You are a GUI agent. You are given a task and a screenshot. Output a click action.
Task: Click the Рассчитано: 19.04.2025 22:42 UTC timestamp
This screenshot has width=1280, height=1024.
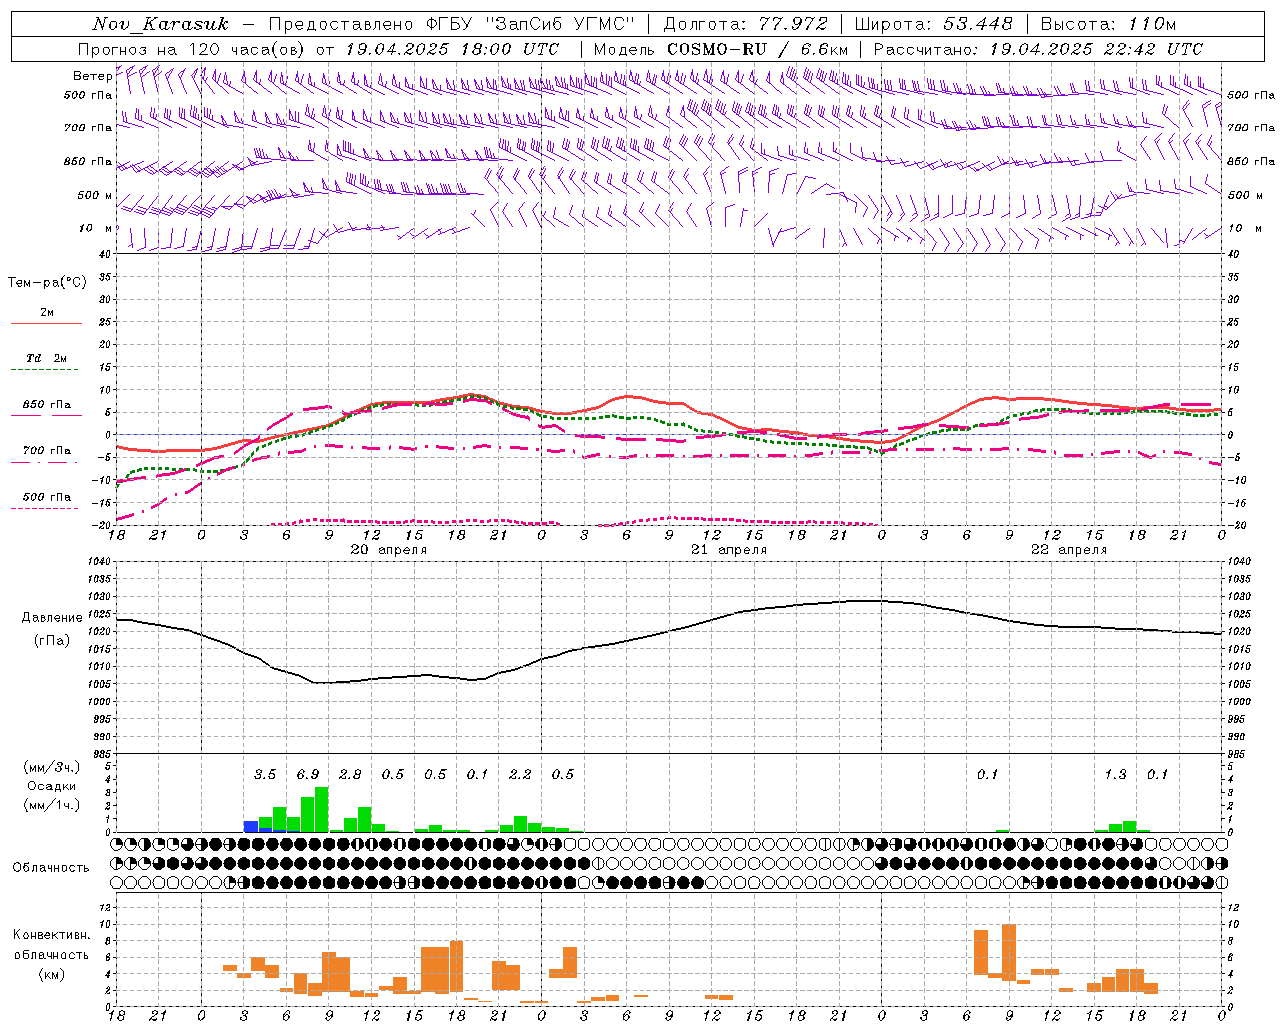click(x=1038, y=49)
